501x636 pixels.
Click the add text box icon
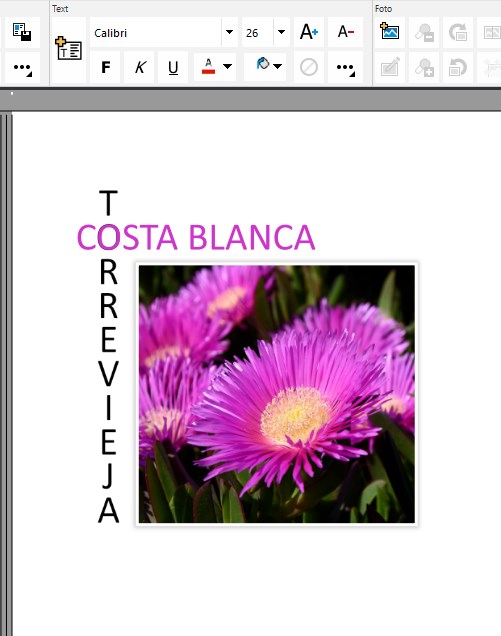(69, 49)
